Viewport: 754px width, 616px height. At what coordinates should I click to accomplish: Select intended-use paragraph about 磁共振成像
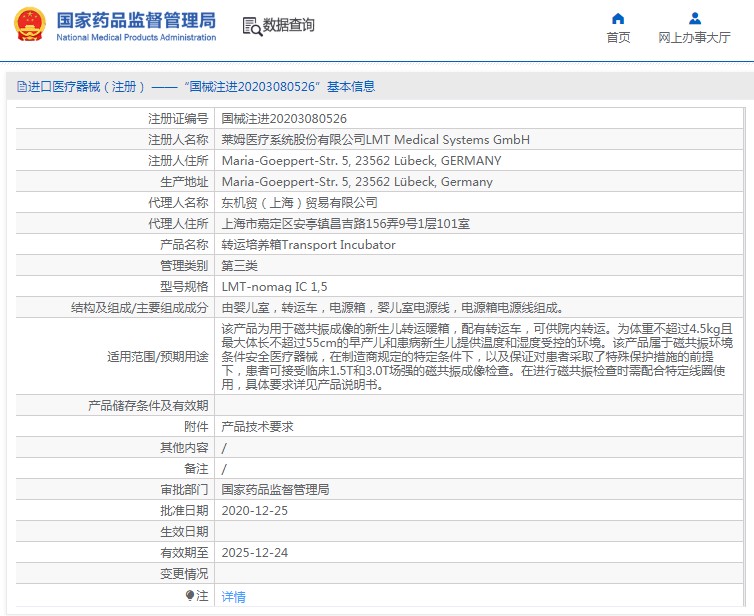click(x=477, y=356)
